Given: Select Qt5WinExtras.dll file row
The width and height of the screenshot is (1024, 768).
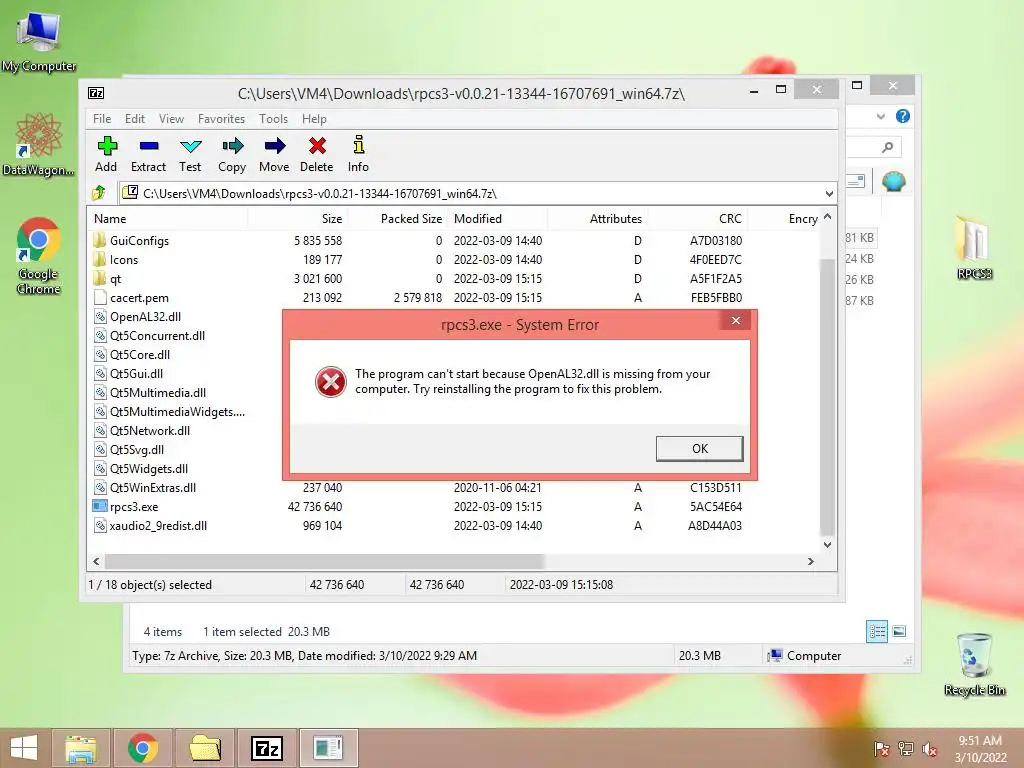Looking at the screenshot, I should pyautogui.click(x=145, y=487).
